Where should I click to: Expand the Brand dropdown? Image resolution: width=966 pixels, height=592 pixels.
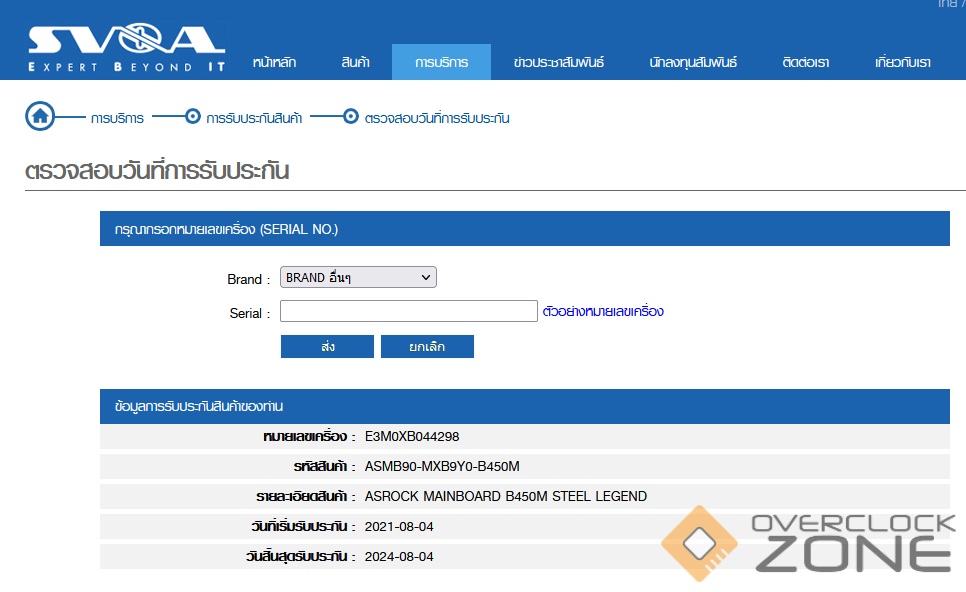tap(358, 277)
